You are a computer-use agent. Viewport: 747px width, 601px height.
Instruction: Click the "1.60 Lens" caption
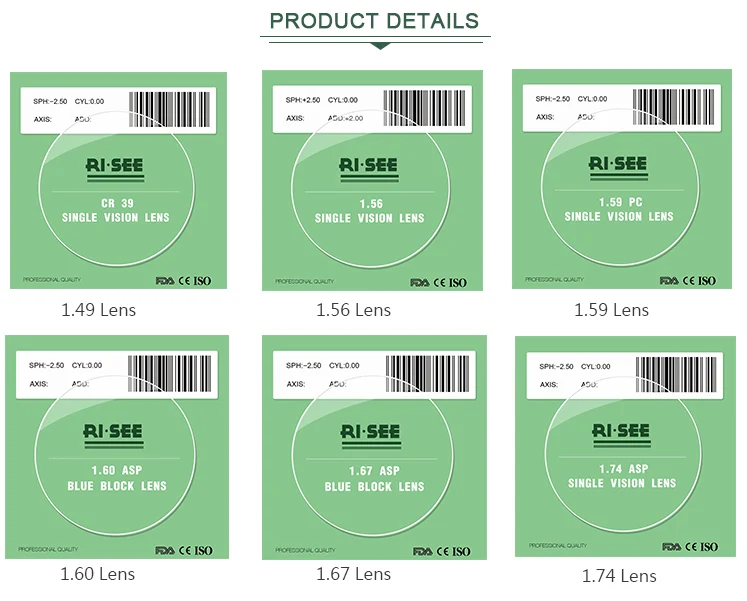[97, 574]
